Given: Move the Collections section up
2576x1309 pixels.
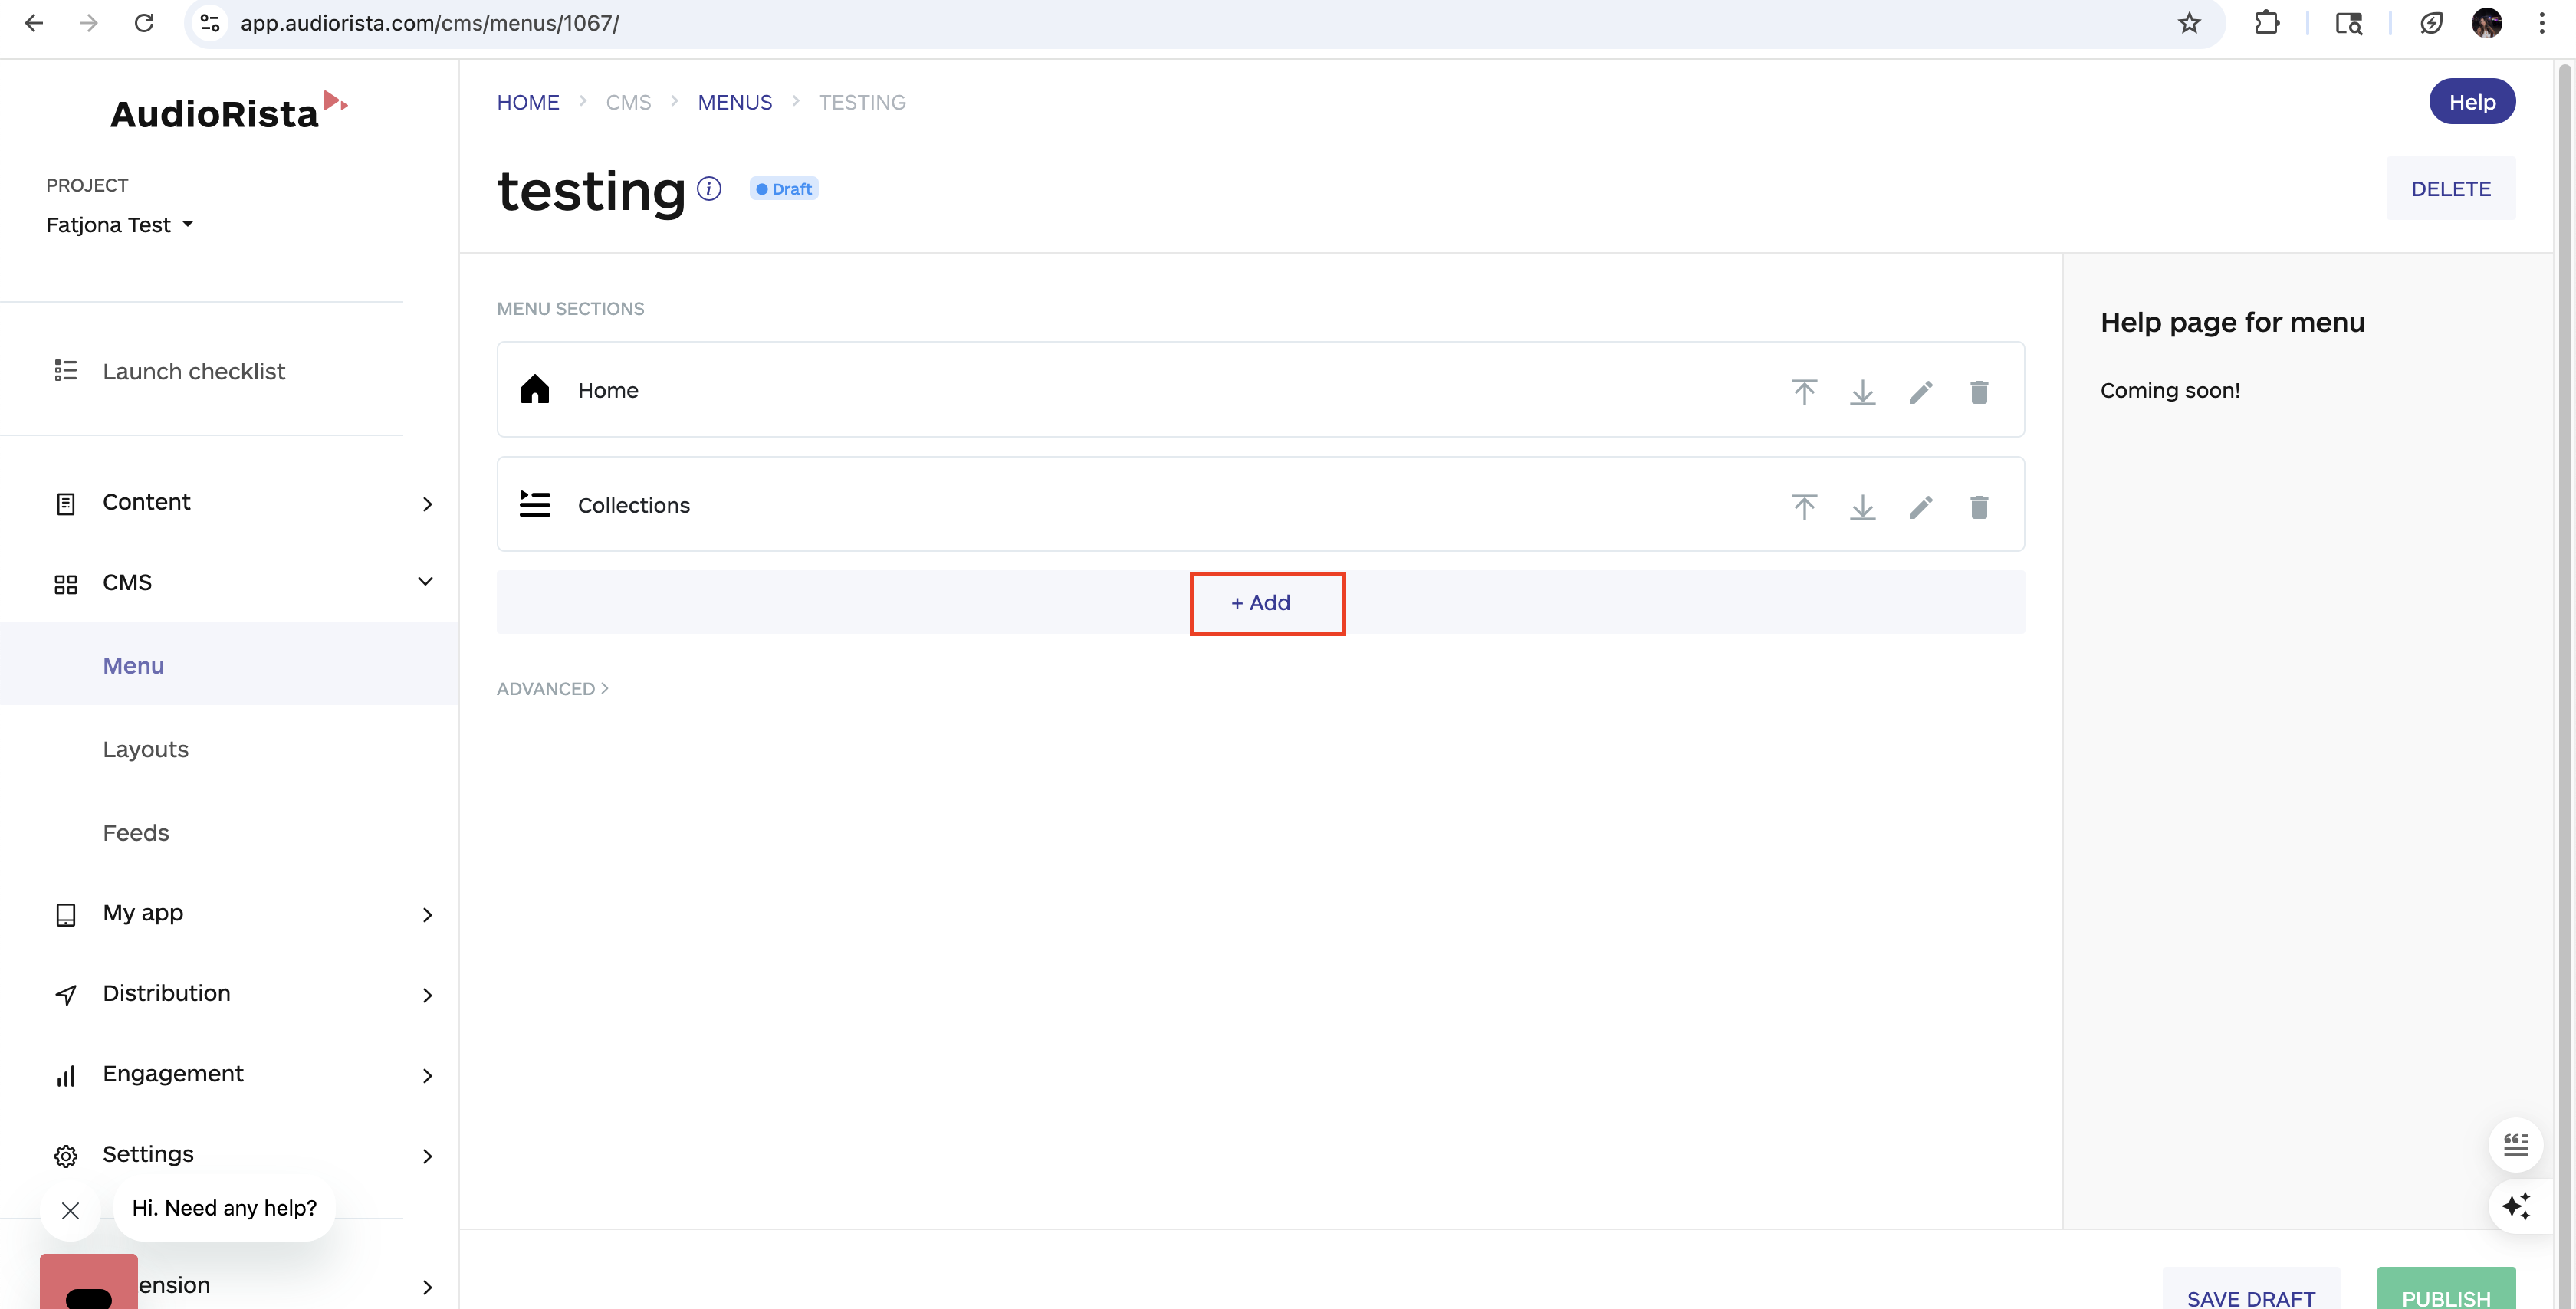Looking at the screenshot, I should pyautogui.click(x=1803, y=506).
